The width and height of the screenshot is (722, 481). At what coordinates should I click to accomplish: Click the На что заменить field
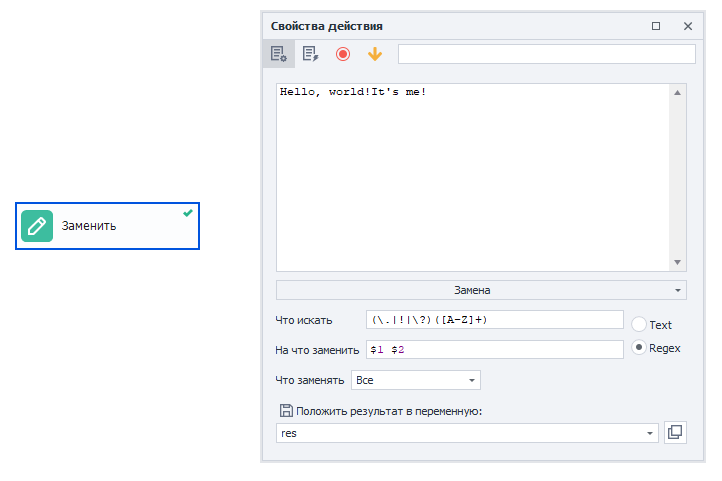495,349
